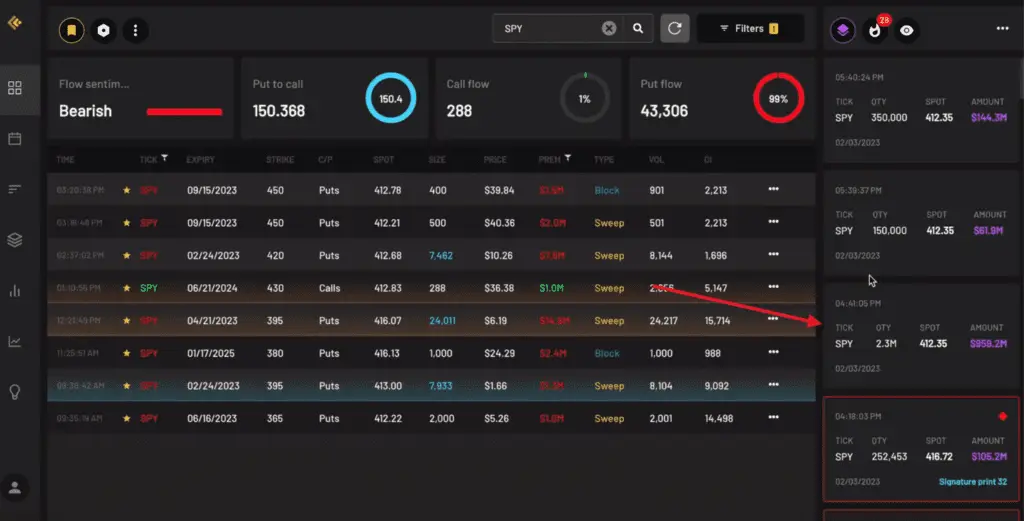
Task: Clear the SPY search text
Action: (609, 28)
